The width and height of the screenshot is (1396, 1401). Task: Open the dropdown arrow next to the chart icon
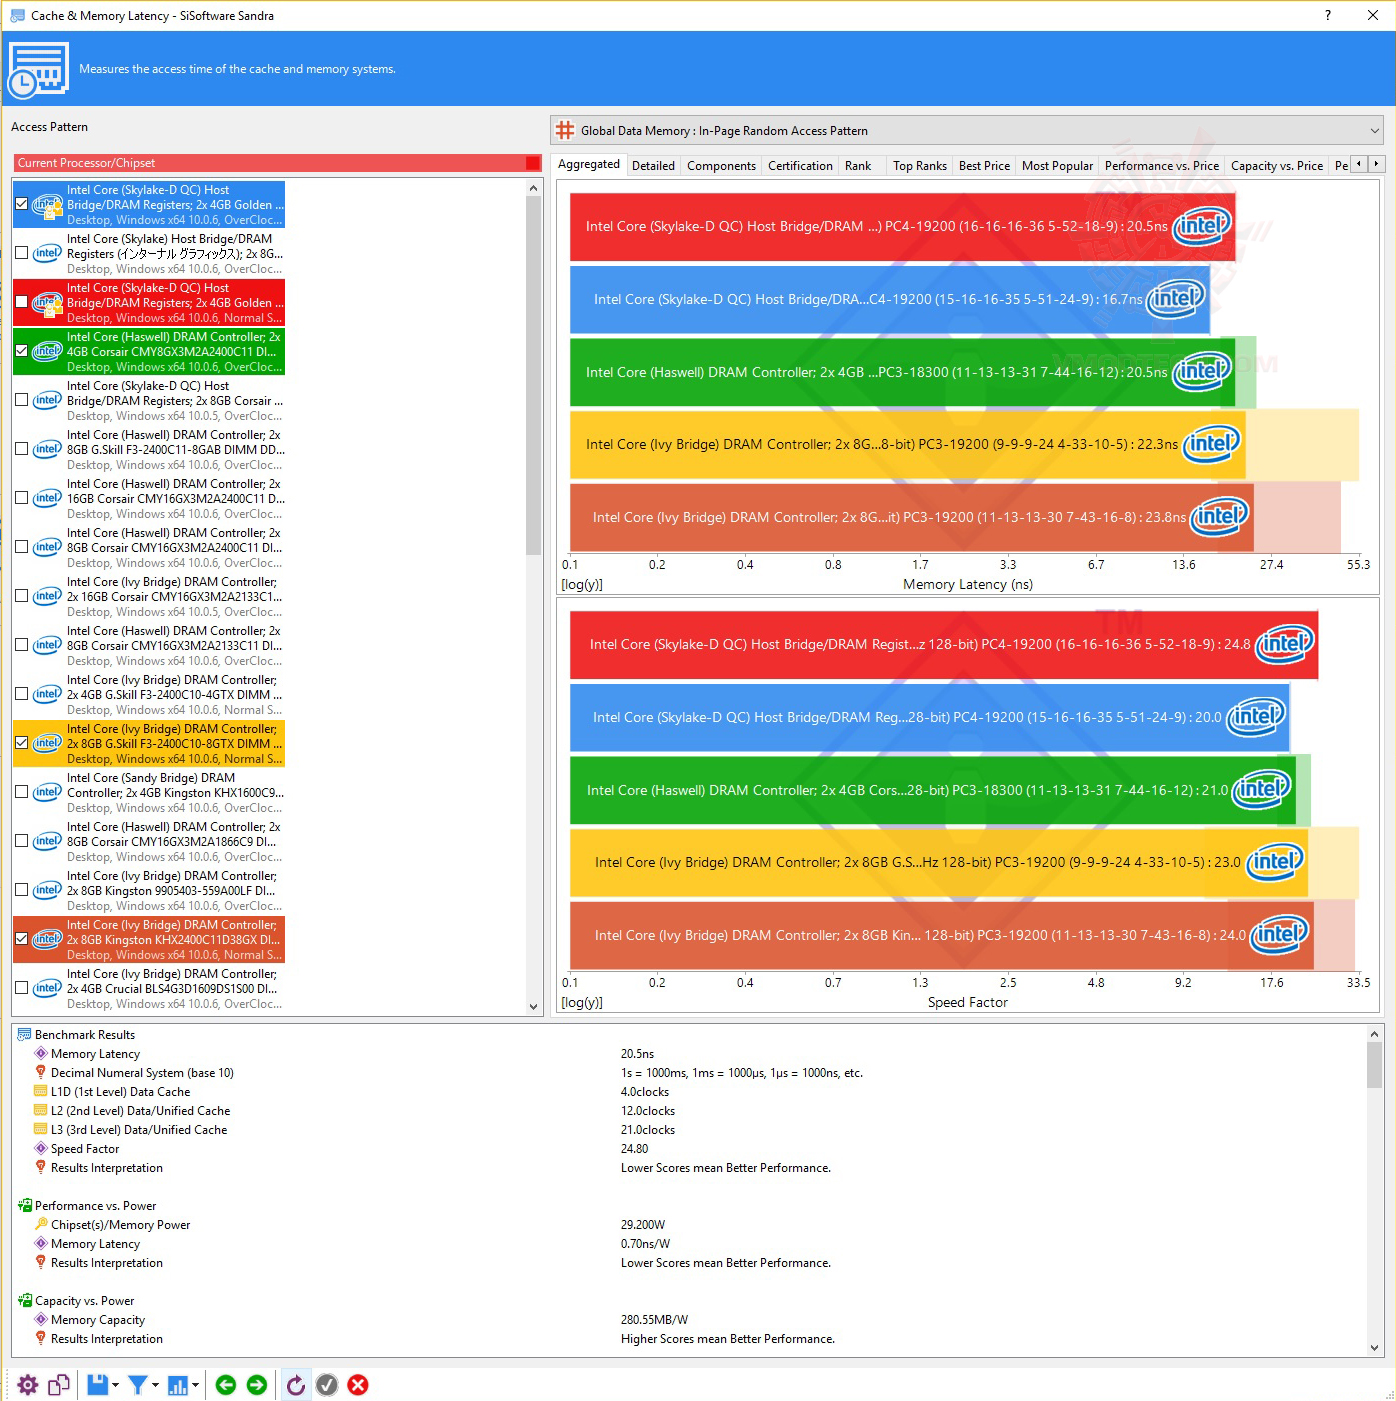(x=195, y=1385)
